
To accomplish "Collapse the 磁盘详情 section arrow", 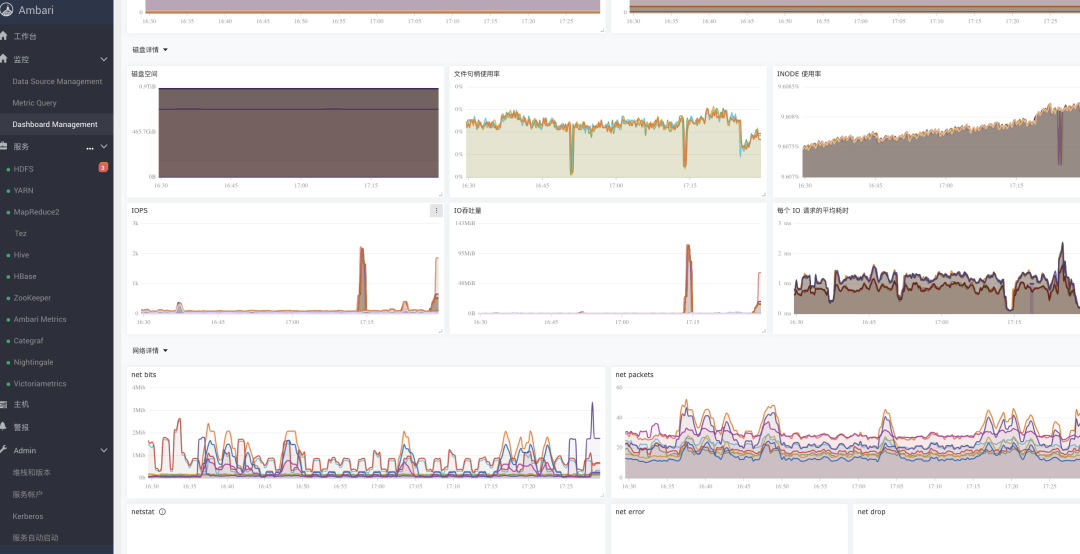I will pyautogui.click(x=165, y=50).
